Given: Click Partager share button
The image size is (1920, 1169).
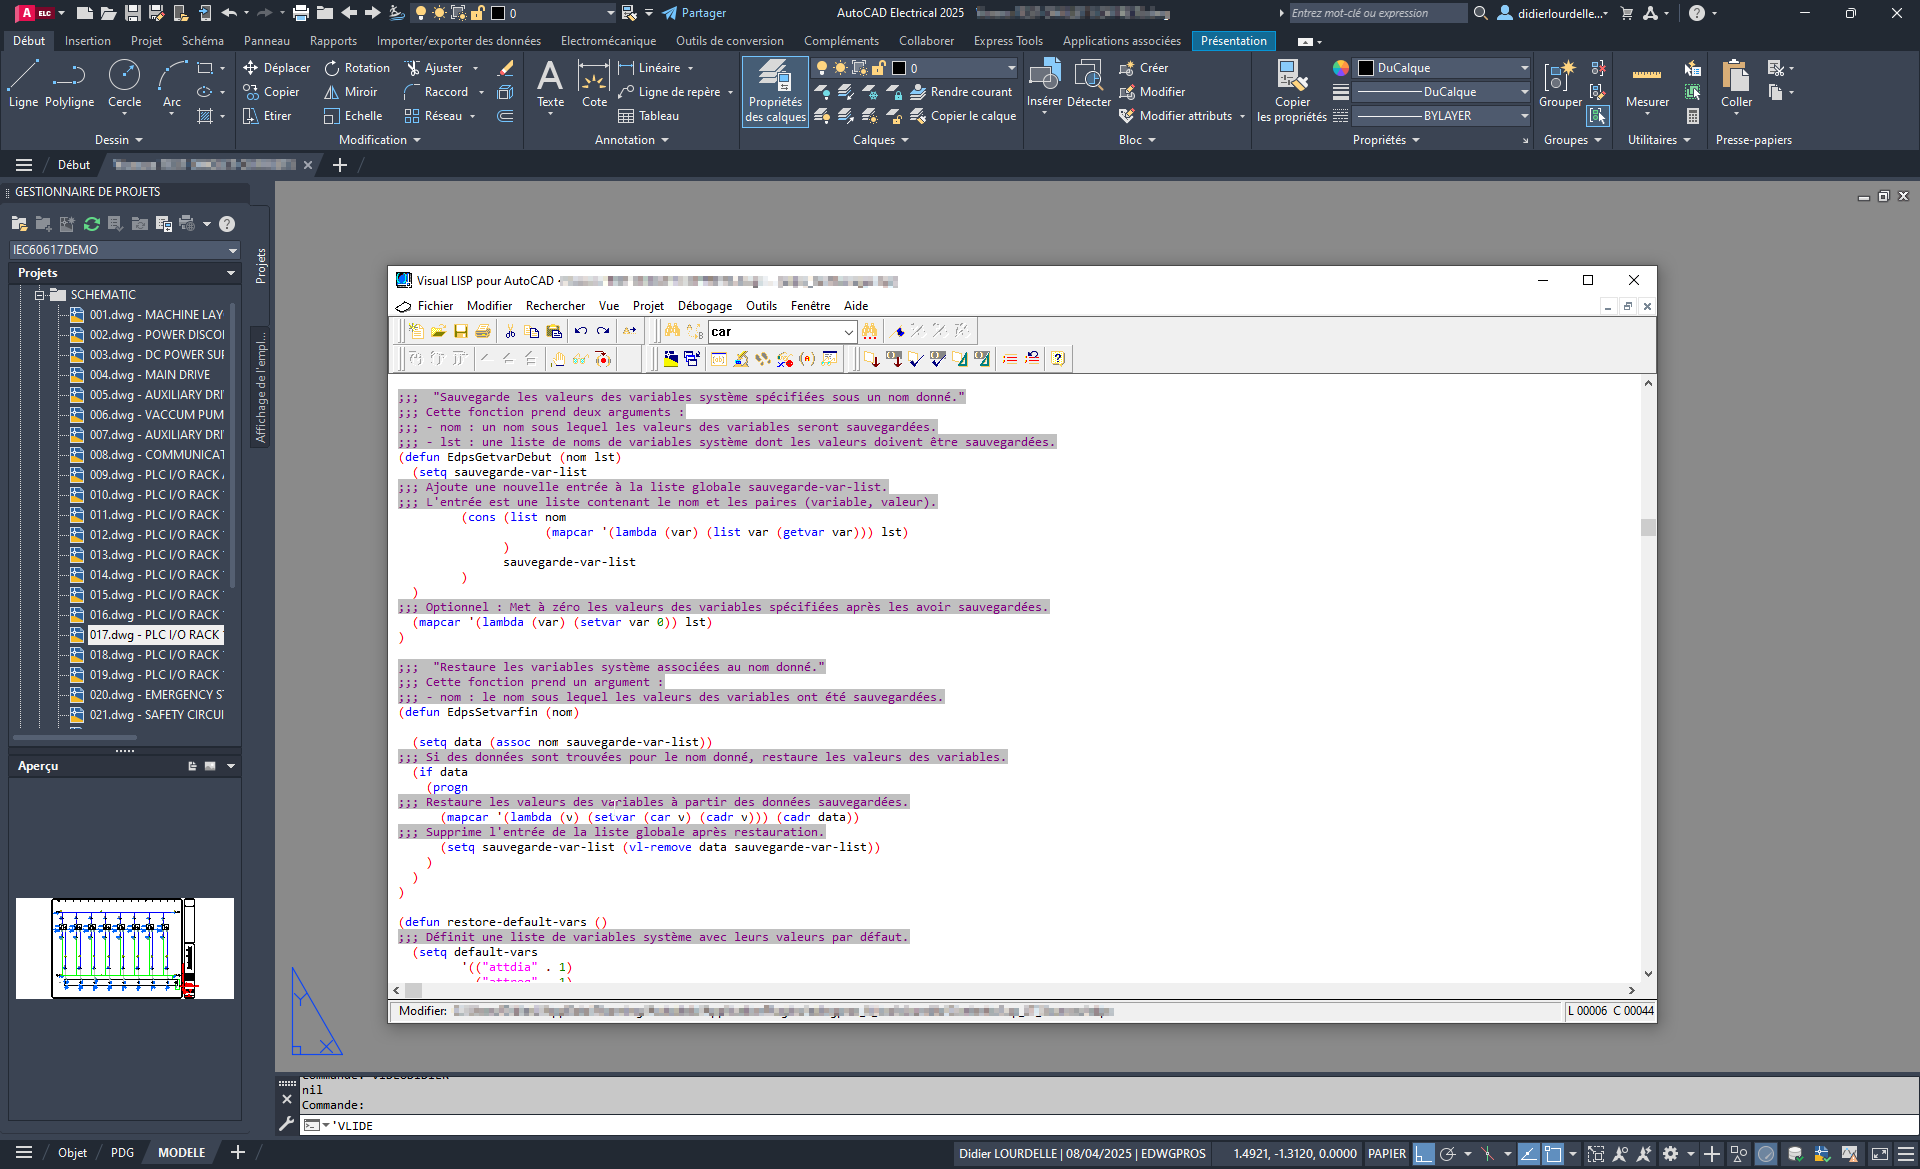Looking at the screenshot, I should (x=694, y=13).
